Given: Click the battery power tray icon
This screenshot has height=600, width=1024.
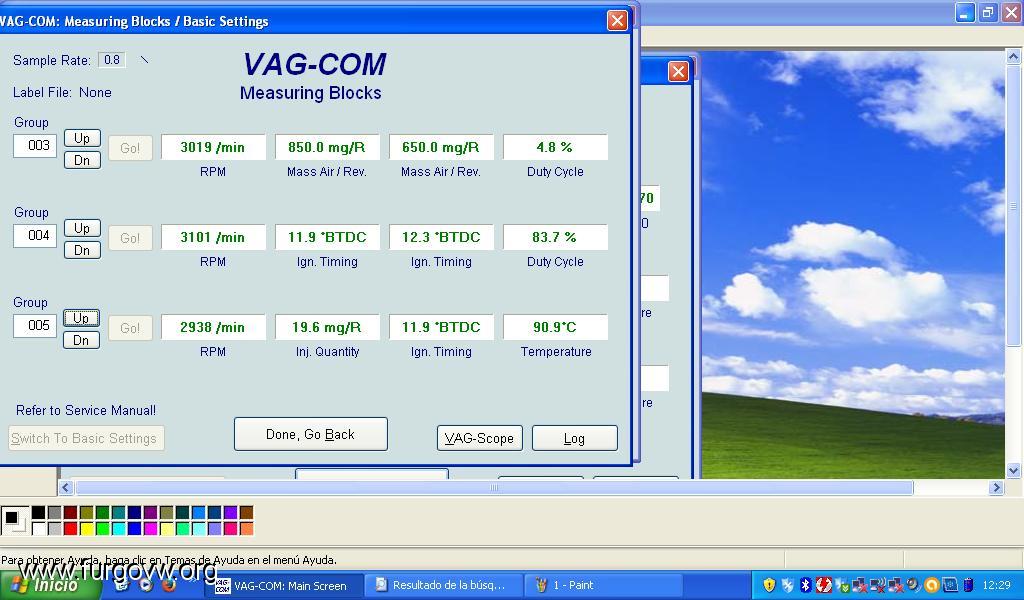Looking at the screenshot, I should coord(968,585).
